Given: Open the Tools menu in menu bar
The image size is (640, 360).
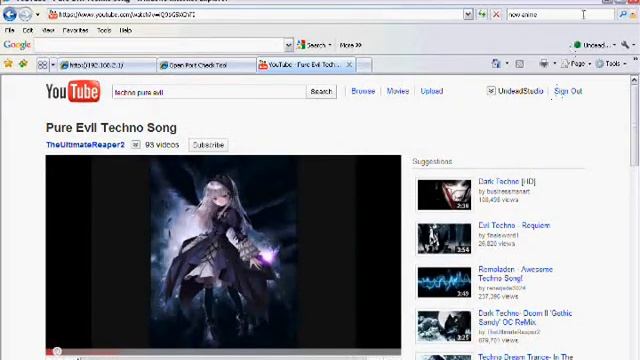Looking at the screenshot, I should coord(104,30).
